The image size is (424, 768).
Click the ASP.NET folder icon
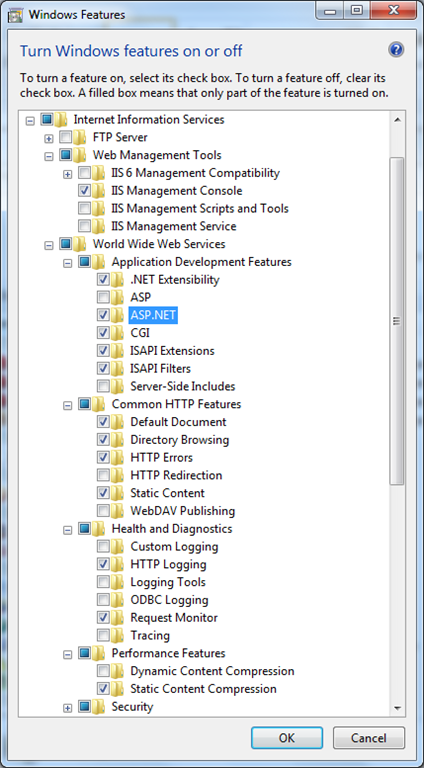pos(117,315)
